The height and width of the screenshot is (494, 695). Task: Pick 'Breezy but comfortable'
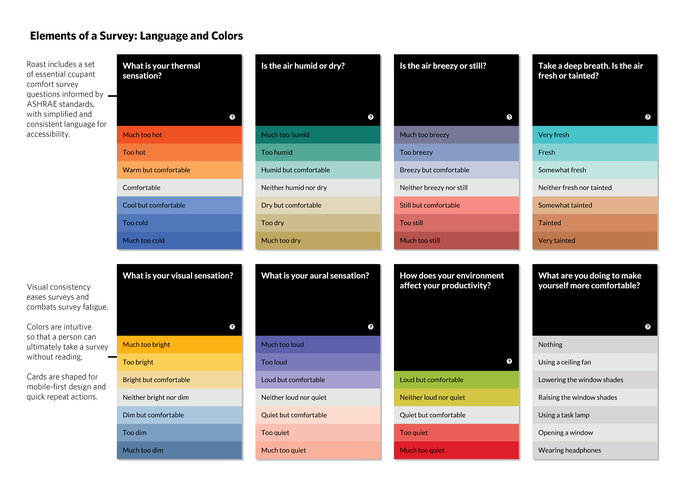(x=457, y=170)
